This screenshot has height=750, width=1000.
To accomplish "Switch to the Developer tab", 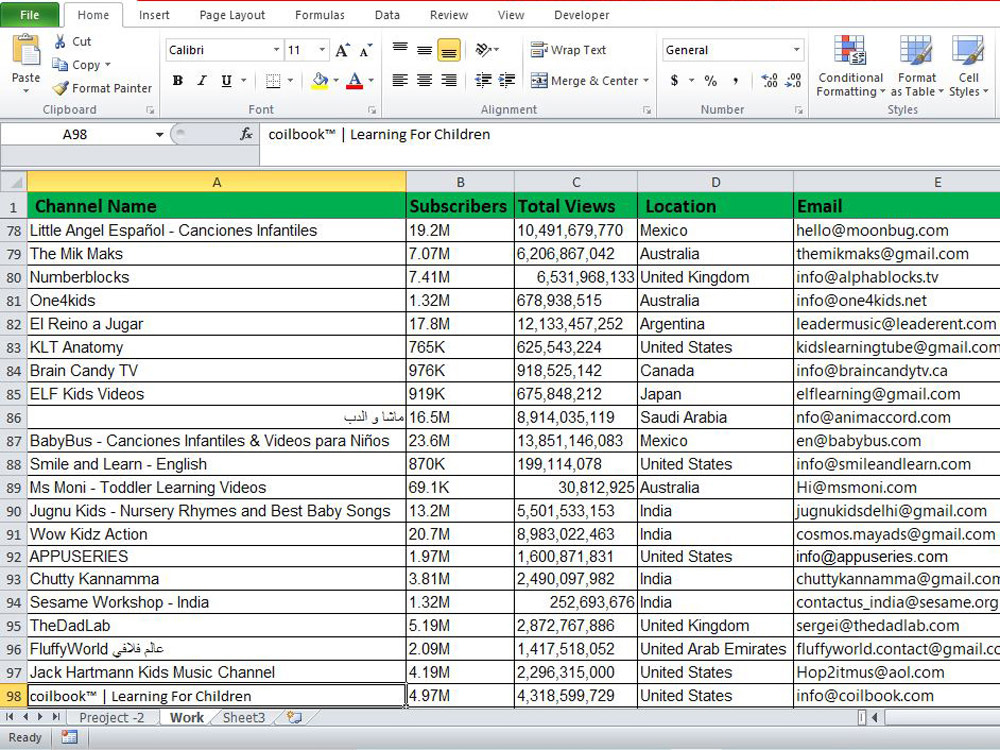I will tap(582, 15).
